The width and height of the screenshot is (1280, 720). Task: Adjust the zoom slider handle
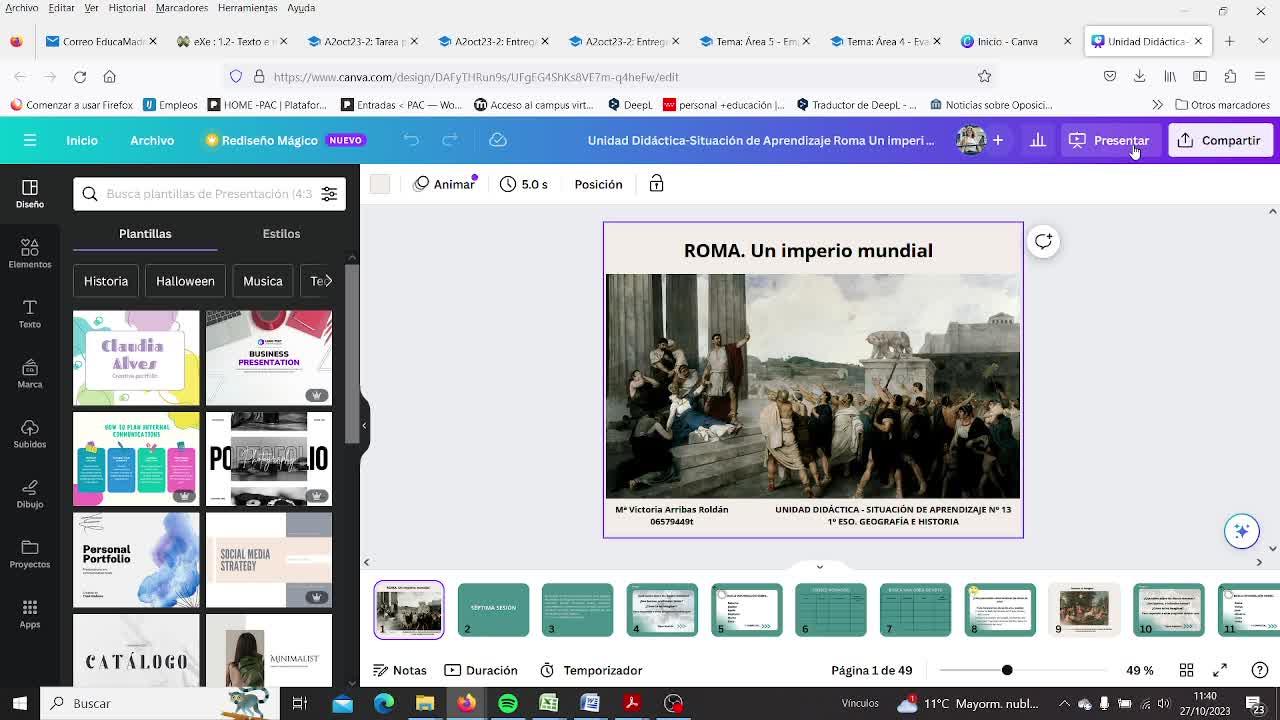coord(1007,670)
